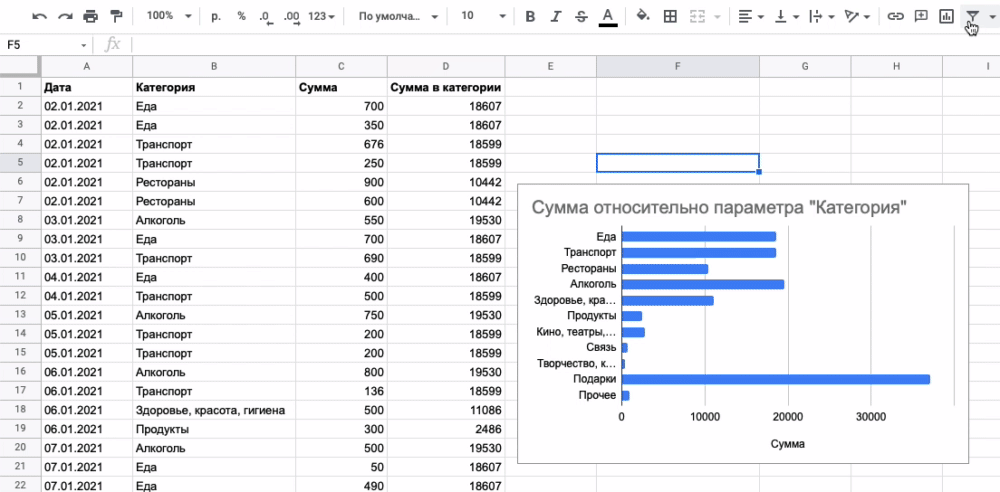Apply percent format with the % button
Viewport: 1000px width, 492px height.
point(241,17)
